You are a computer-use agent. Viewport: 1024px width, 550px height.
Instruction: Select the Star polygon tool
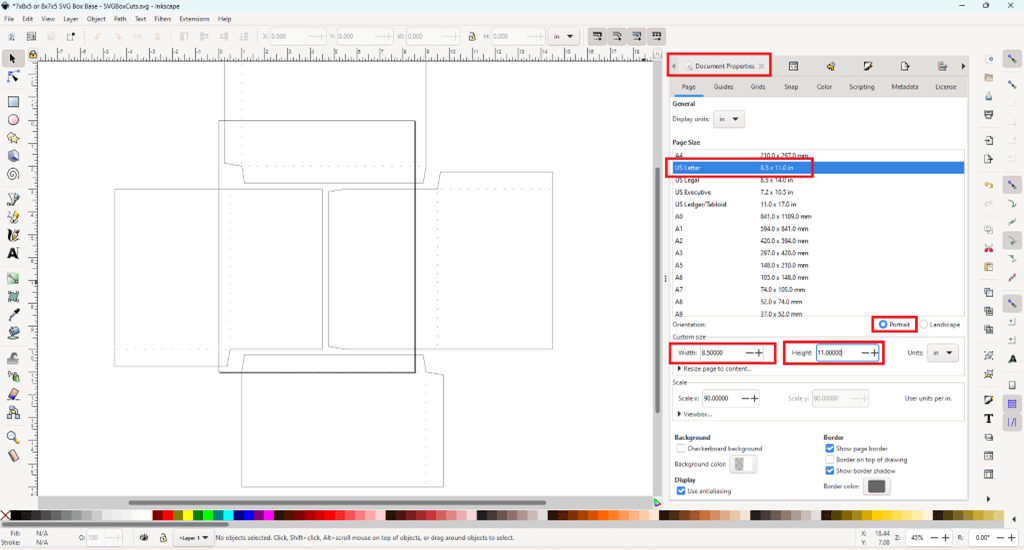coord(13,138)
